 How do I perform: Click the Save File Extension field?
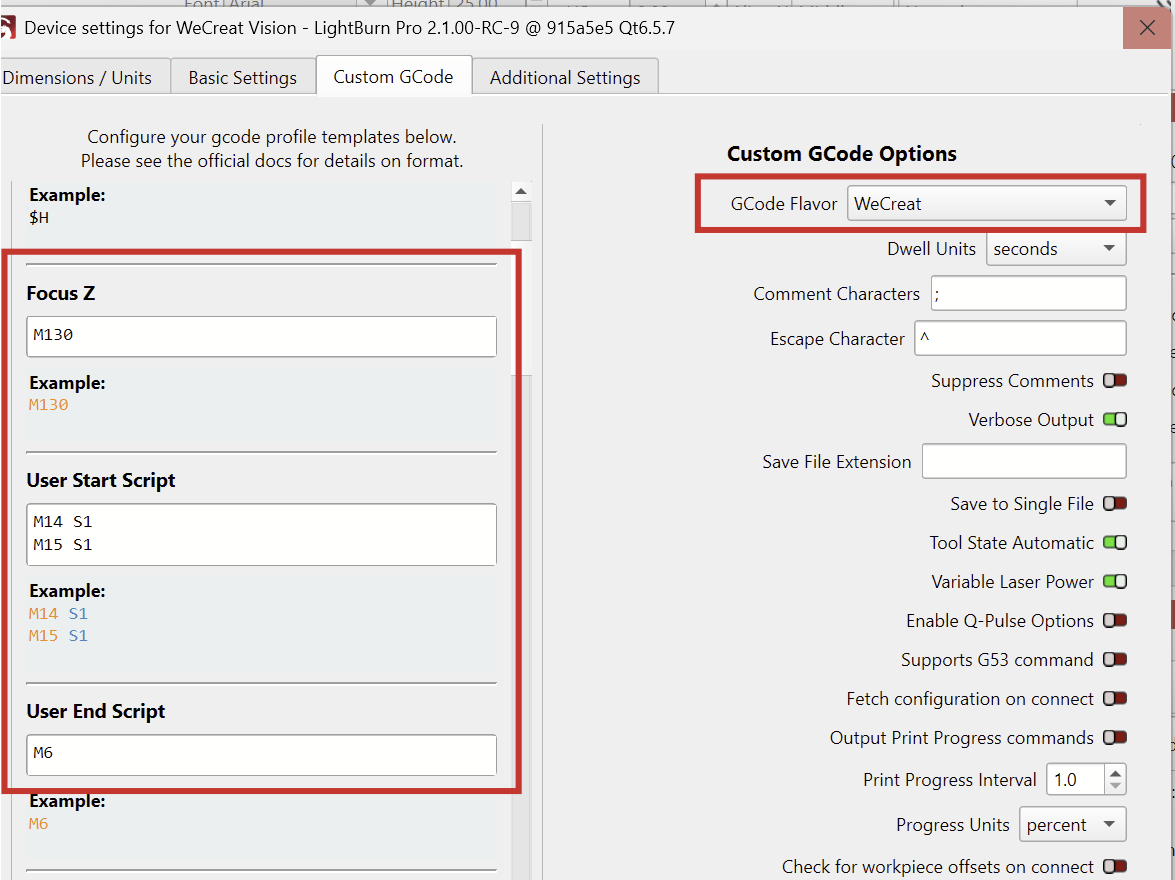tap(1023, 462)
